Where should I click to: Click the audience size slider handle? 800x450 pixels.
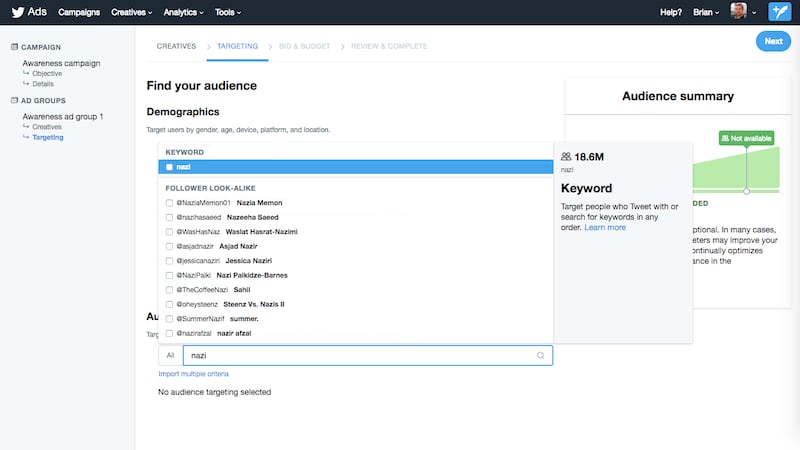(x=746, y=191)
